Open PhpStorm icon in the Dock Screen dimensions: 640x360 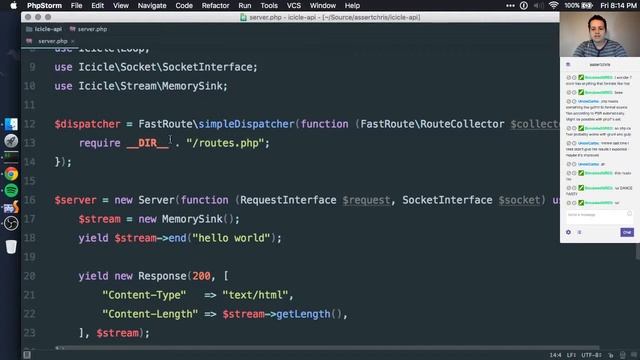(11, 207)
